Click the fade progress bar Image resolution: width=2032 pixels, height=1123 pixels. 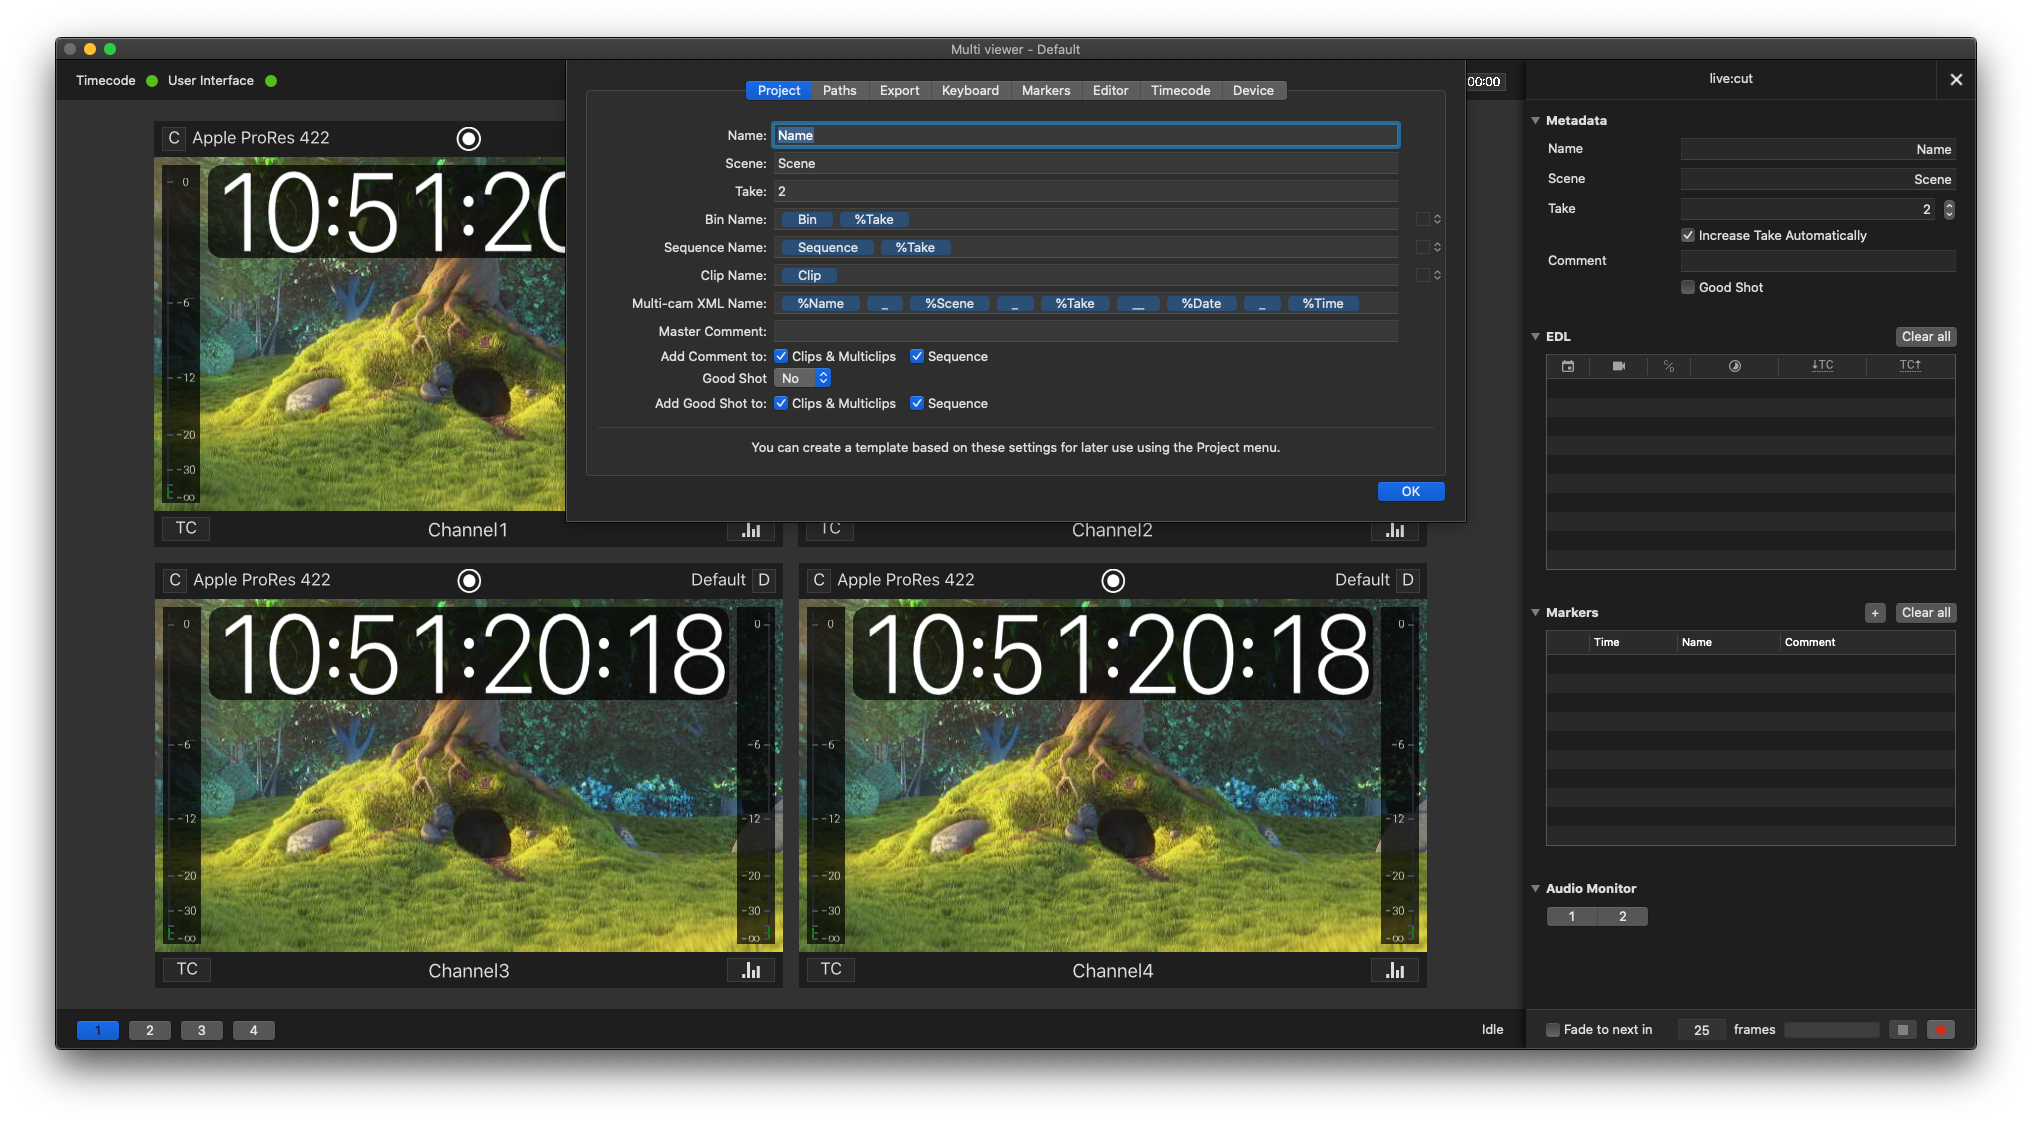(x=1832, y=1030)
